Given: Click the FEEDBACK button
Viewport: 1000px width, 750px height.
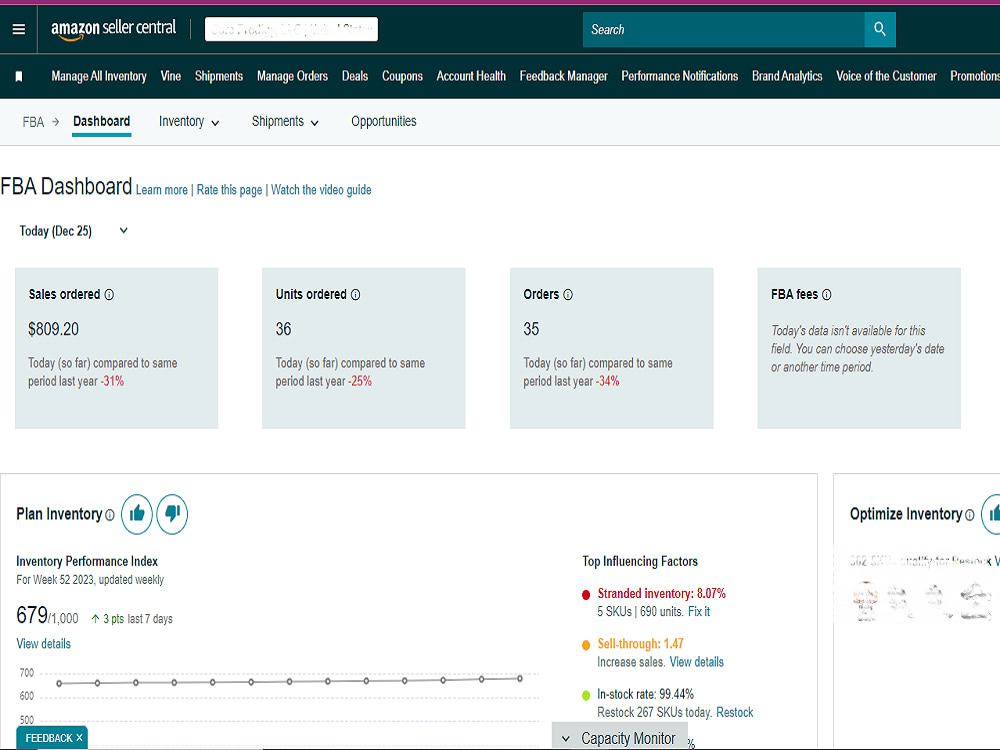Looking at the screenshot, I should (x=49, y=738).
